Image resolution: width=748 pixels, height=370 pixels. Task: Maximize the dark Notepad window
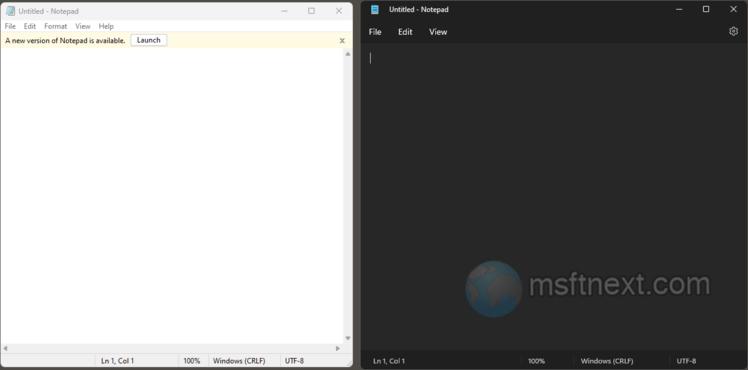706,10
